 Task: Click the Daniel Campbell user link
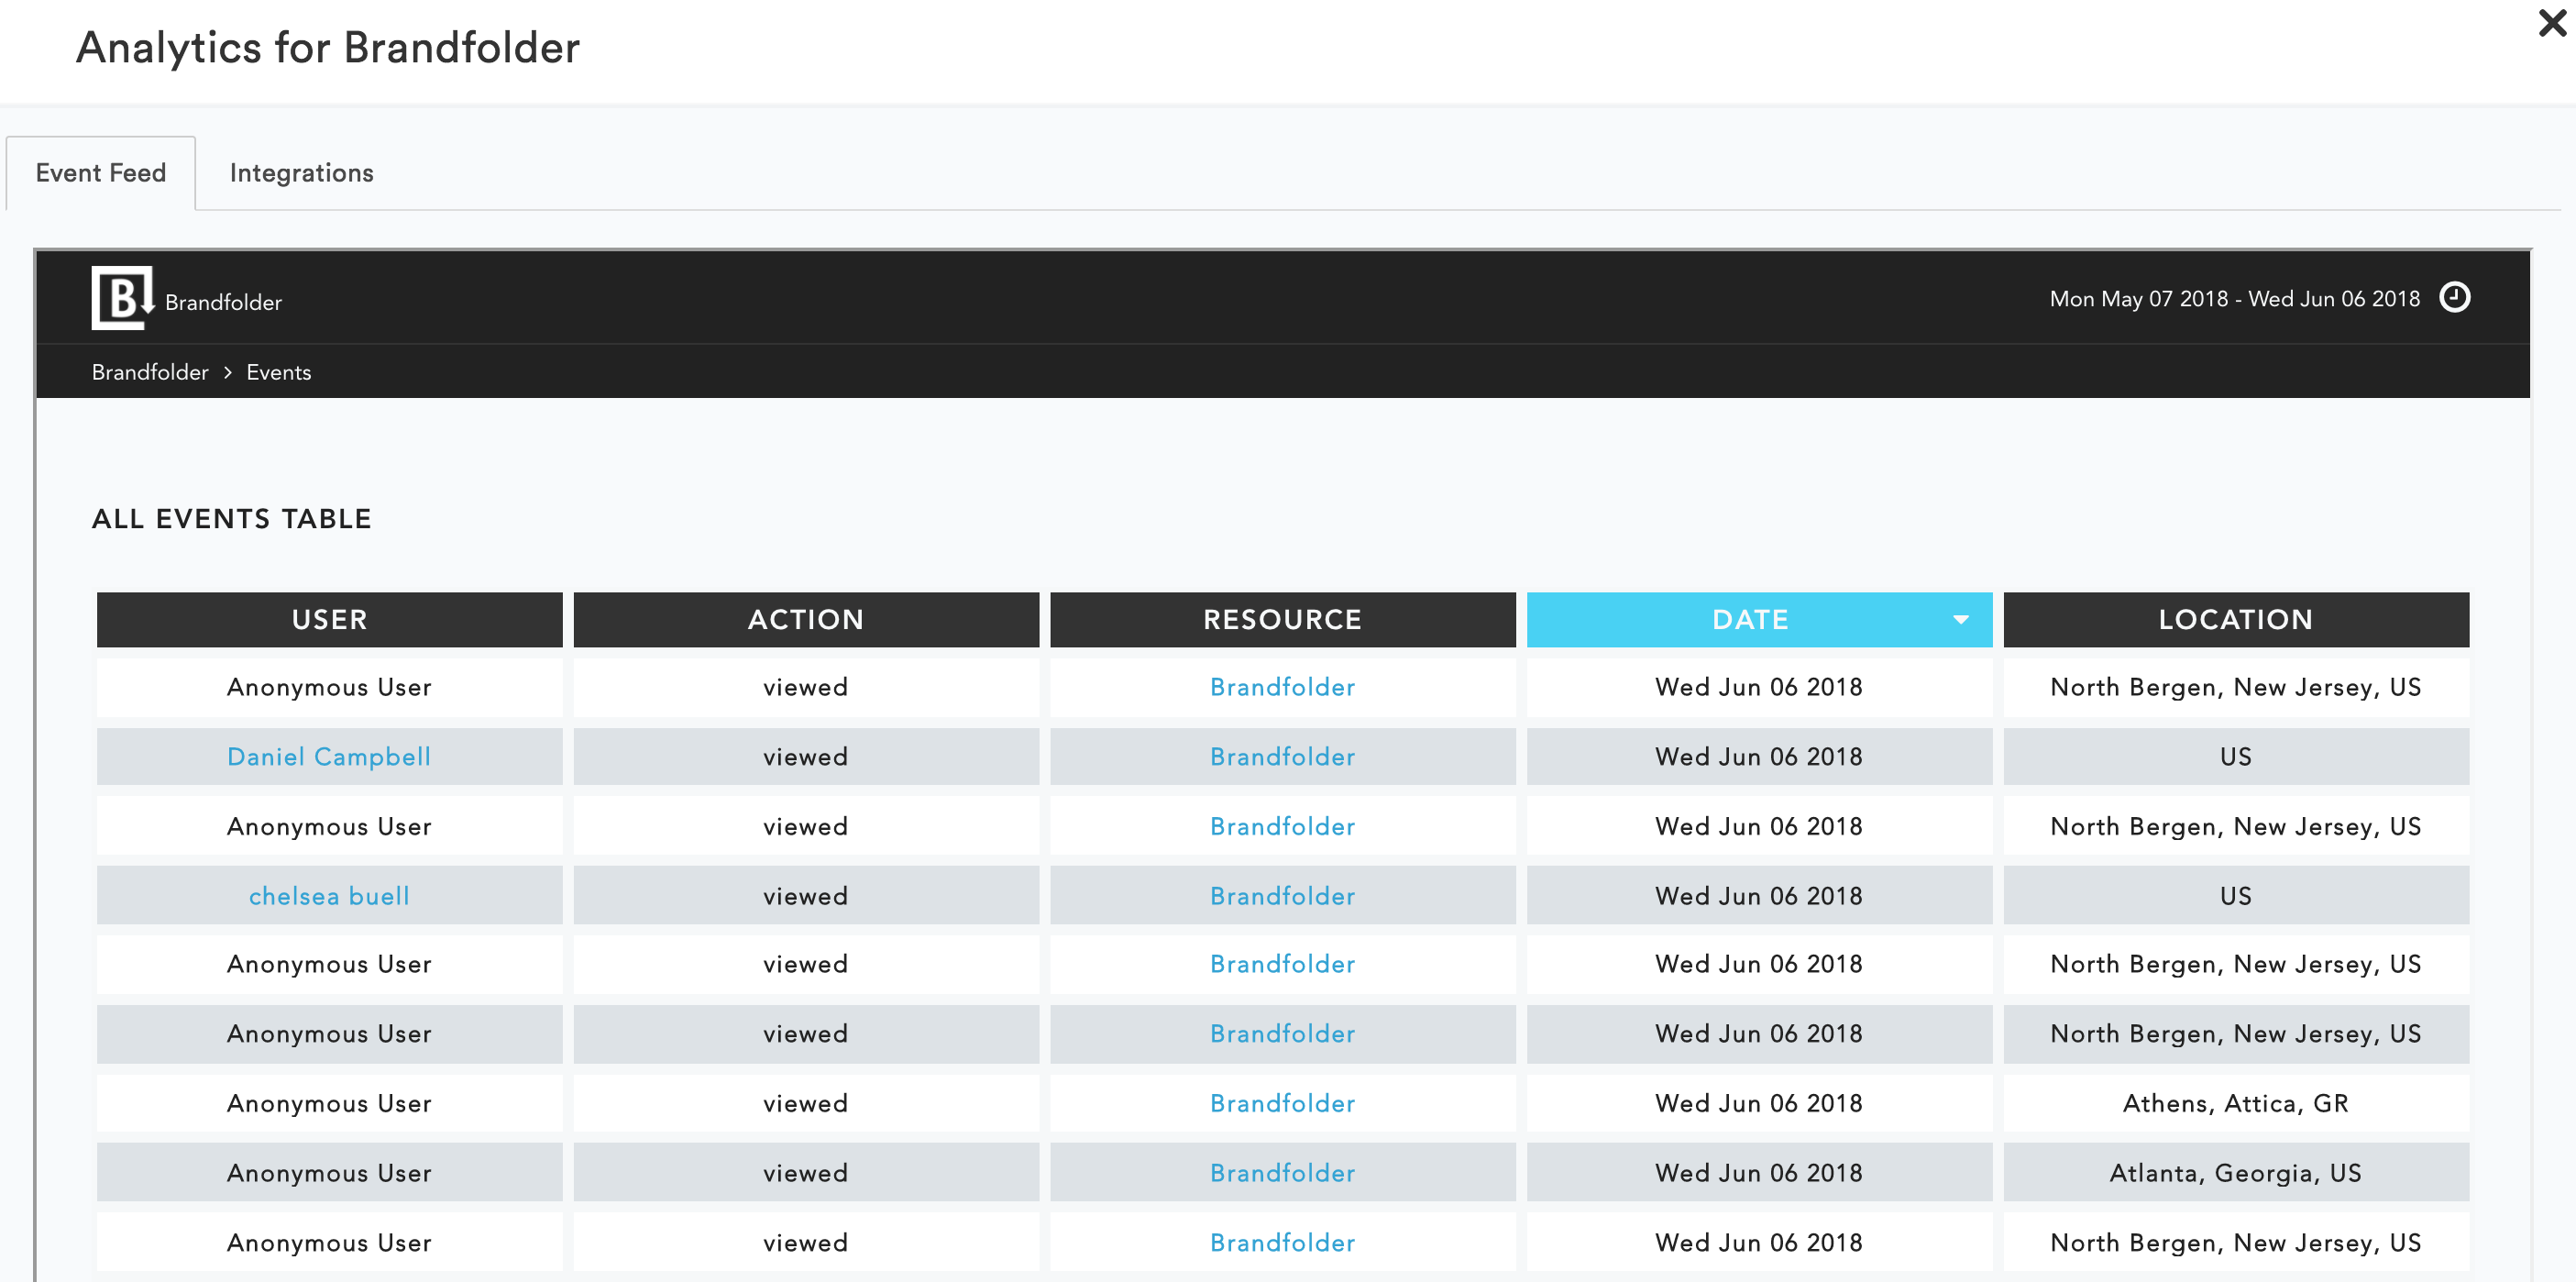[x=327, y=756]
